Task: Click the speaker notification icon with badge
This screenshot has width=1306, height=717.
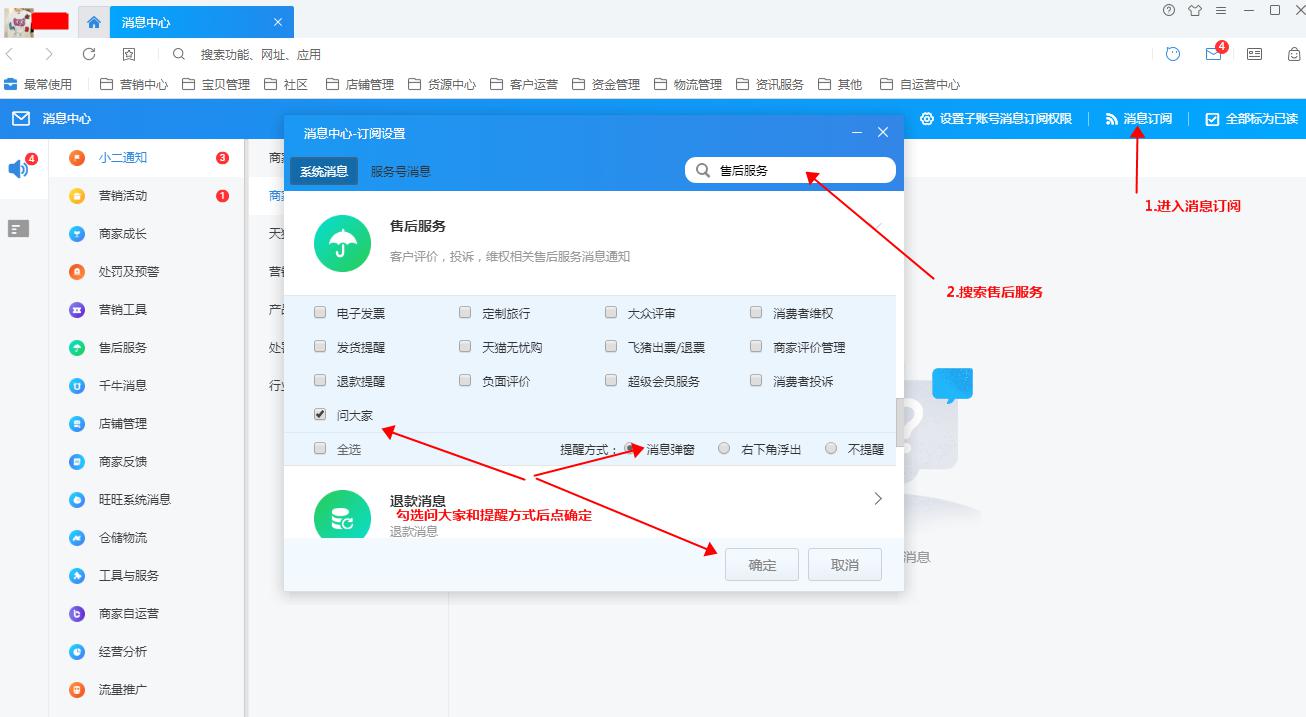Action: [x=20, y=168]
